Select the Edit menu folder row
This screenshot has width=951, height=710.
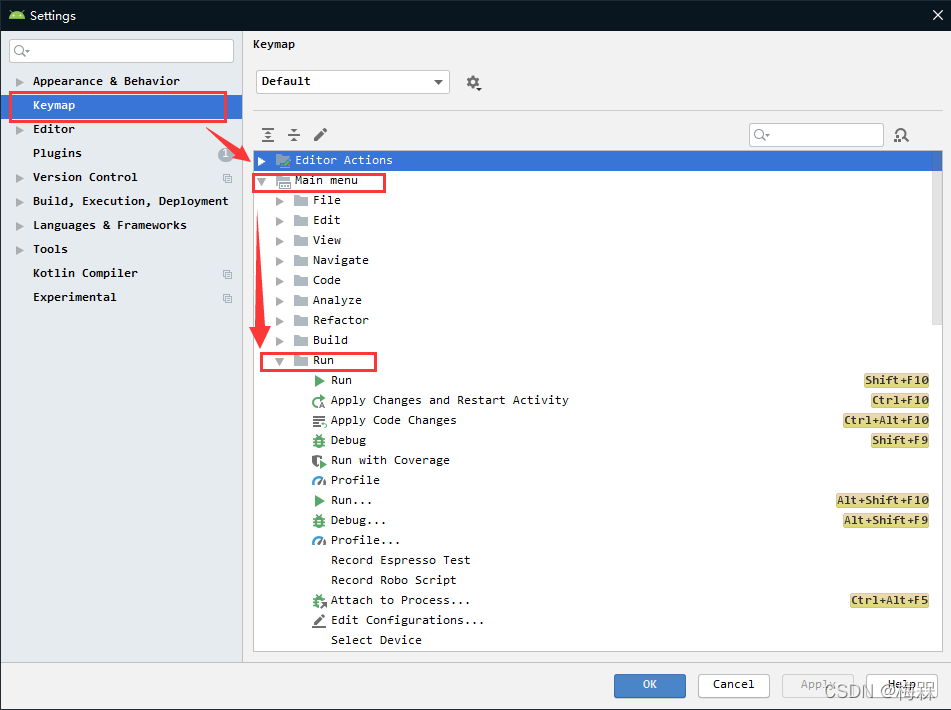tap(593, 221)
